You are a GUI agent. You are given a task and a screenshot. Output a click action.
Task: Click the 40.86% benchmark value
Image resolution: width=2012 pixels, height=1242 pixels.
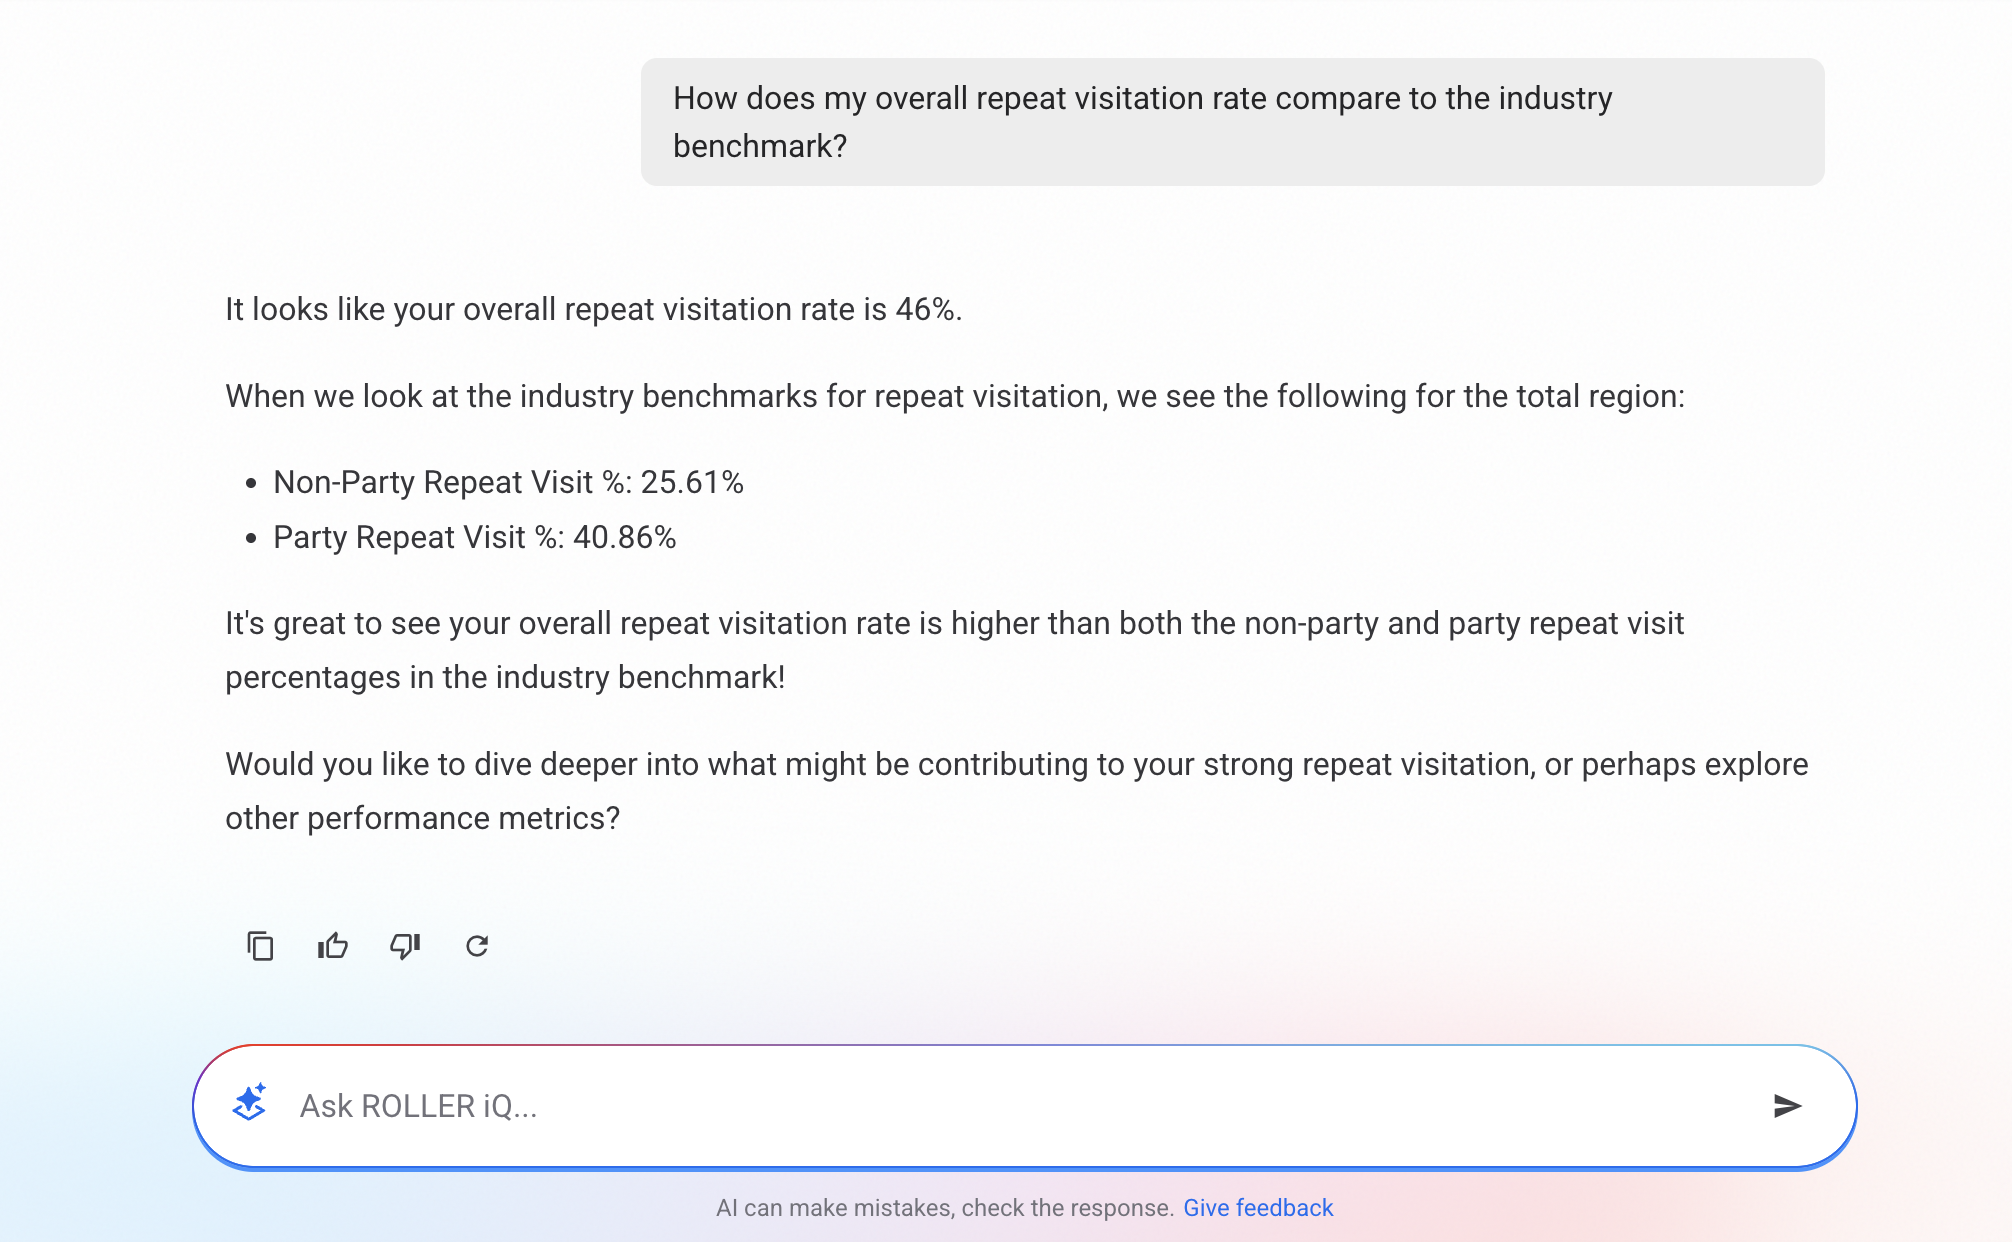click(x=624, y=538)
